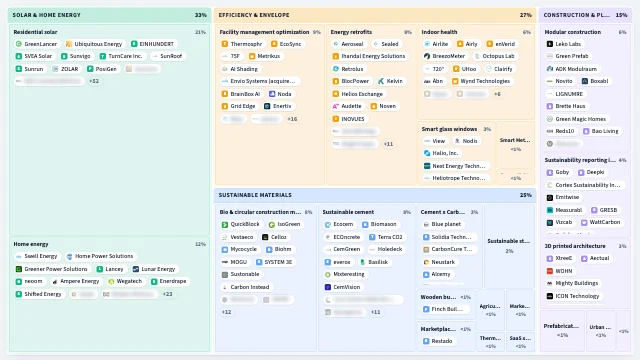Click the Measurabl logo icon
The width and height of the screenshot is (640, 360).
550,210
